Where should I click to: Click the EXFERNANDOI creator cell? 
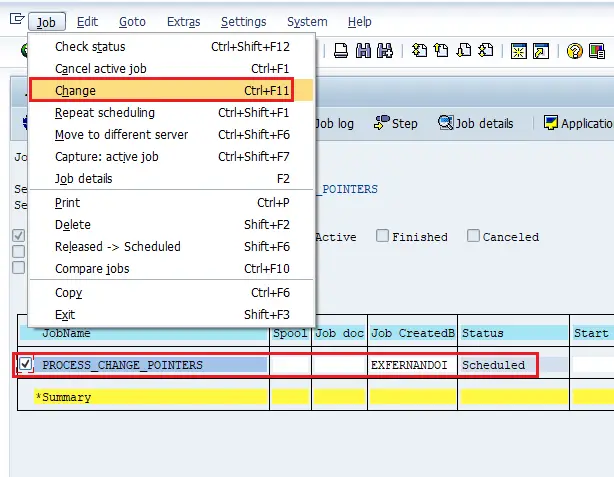click(x=412, y=365)
